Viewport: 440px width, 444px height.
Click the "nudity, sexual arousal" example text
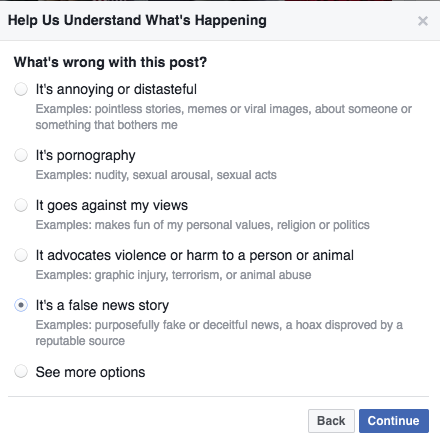point(156,175)
